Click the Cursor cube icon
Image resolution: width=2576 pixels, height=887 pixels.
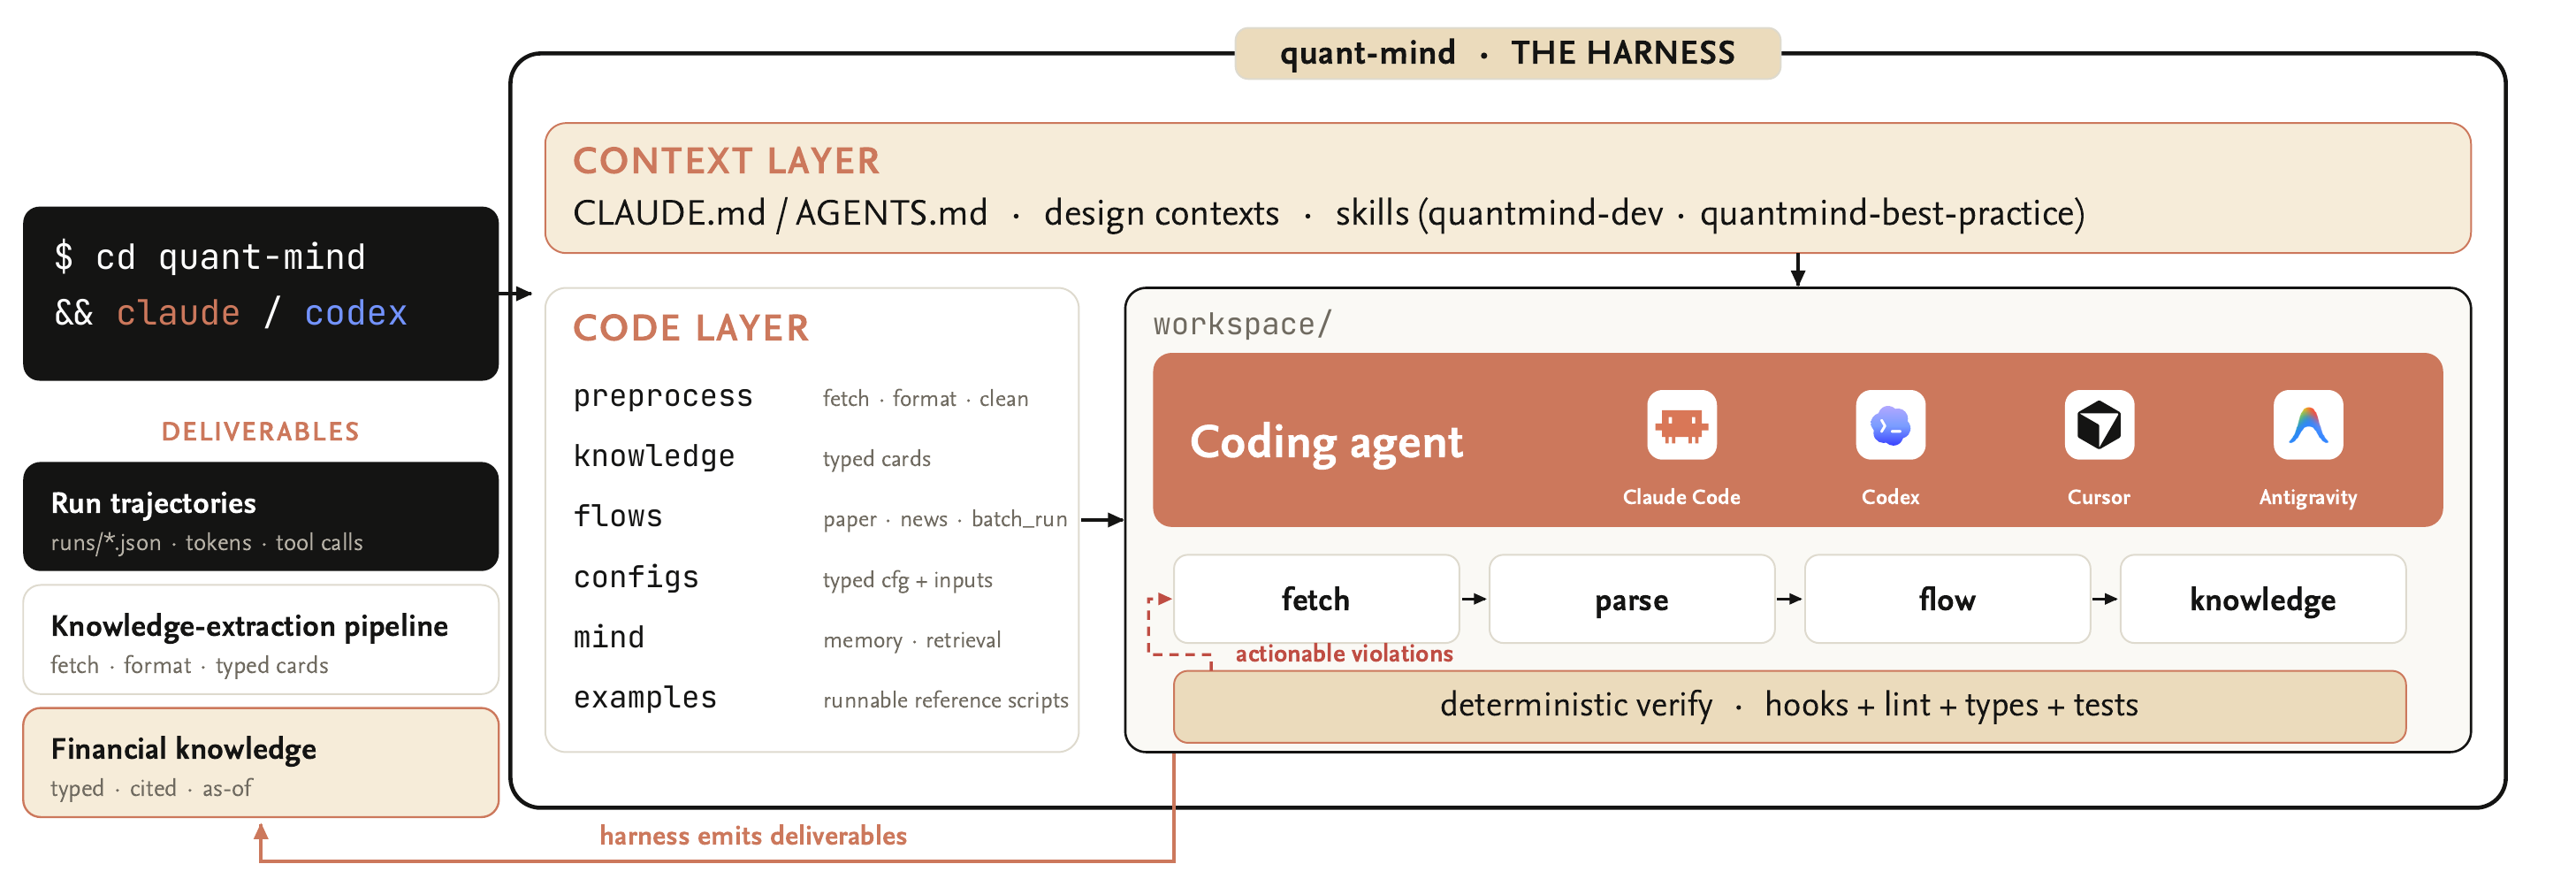2099,425
